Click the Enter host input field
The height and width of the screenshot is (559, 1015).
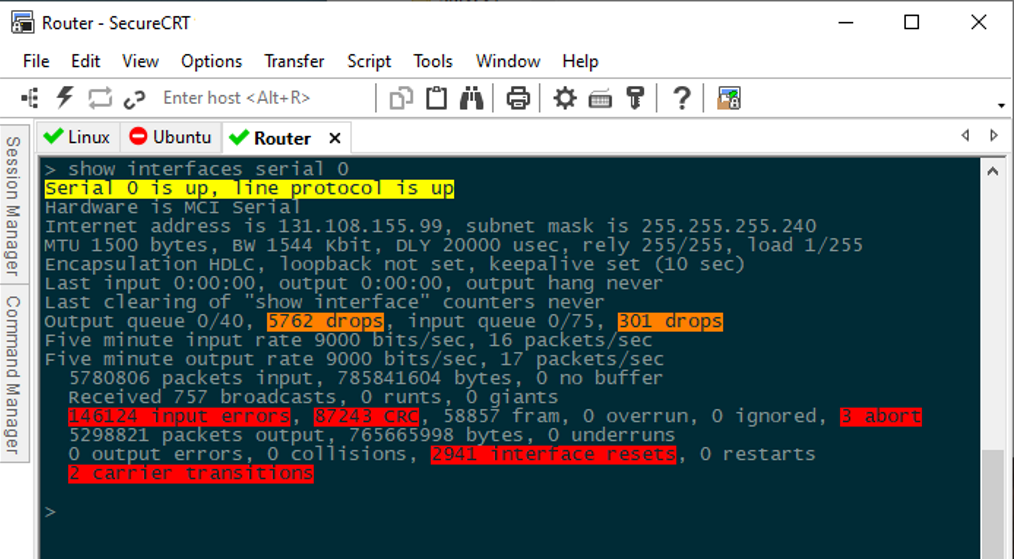pos(260,98)
